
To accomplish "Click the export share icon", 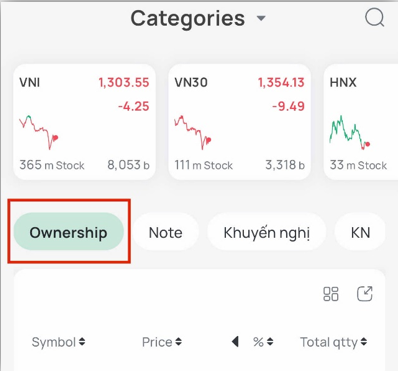I will (365, 294).
